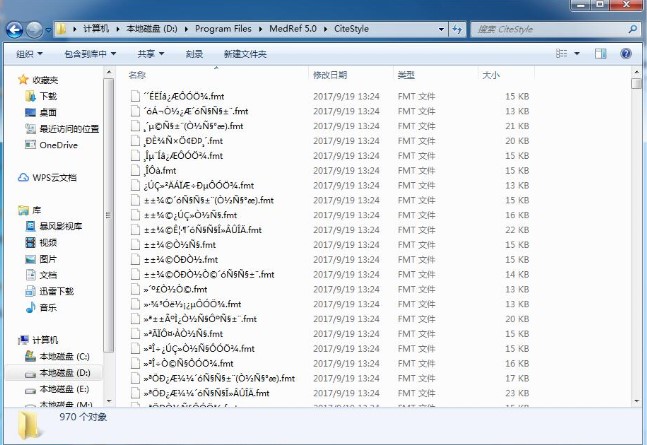Image resolution: width=647 pixels, height=445 pixels.
Task: Expand the arrow after Program Files breadcrumb
Action: click(x=260, y=29)
